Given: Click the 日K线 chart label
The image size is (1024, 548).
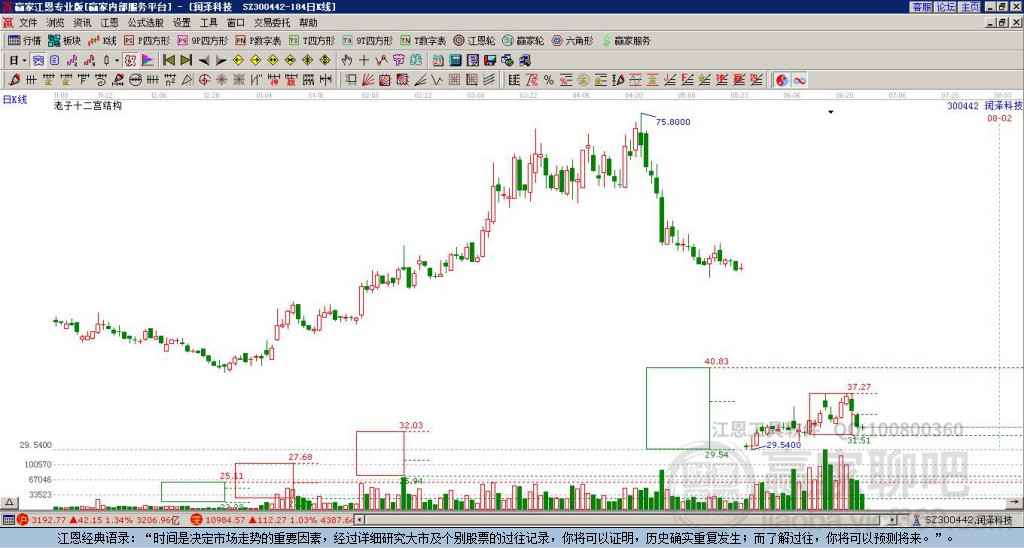Looking at the screenshot, I should point(15,100).
